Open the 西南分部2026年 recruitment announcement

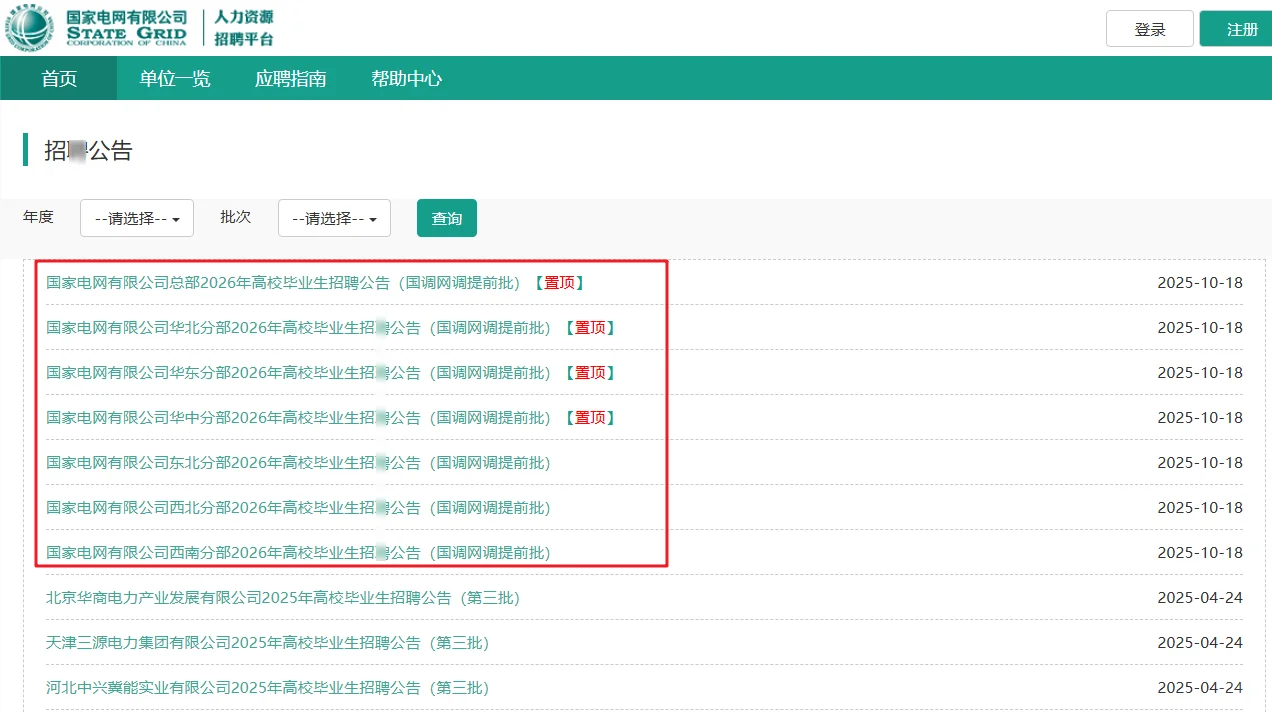pyautogui.click(x=298, y=553)
